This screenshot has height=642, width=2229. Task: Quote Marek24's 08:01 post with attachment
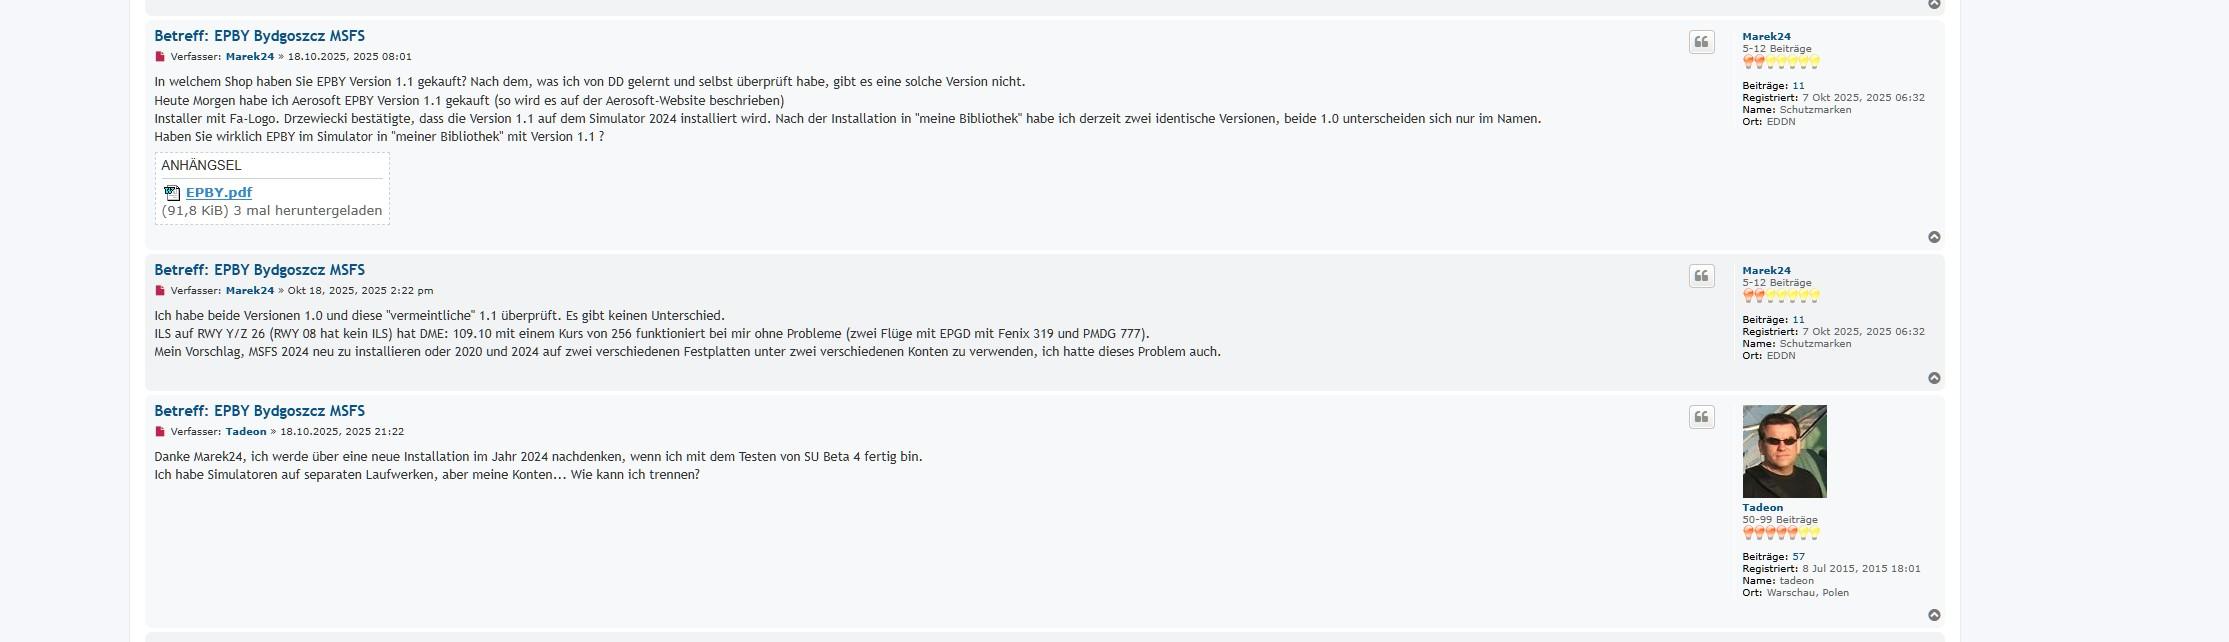coord(1701,42)
